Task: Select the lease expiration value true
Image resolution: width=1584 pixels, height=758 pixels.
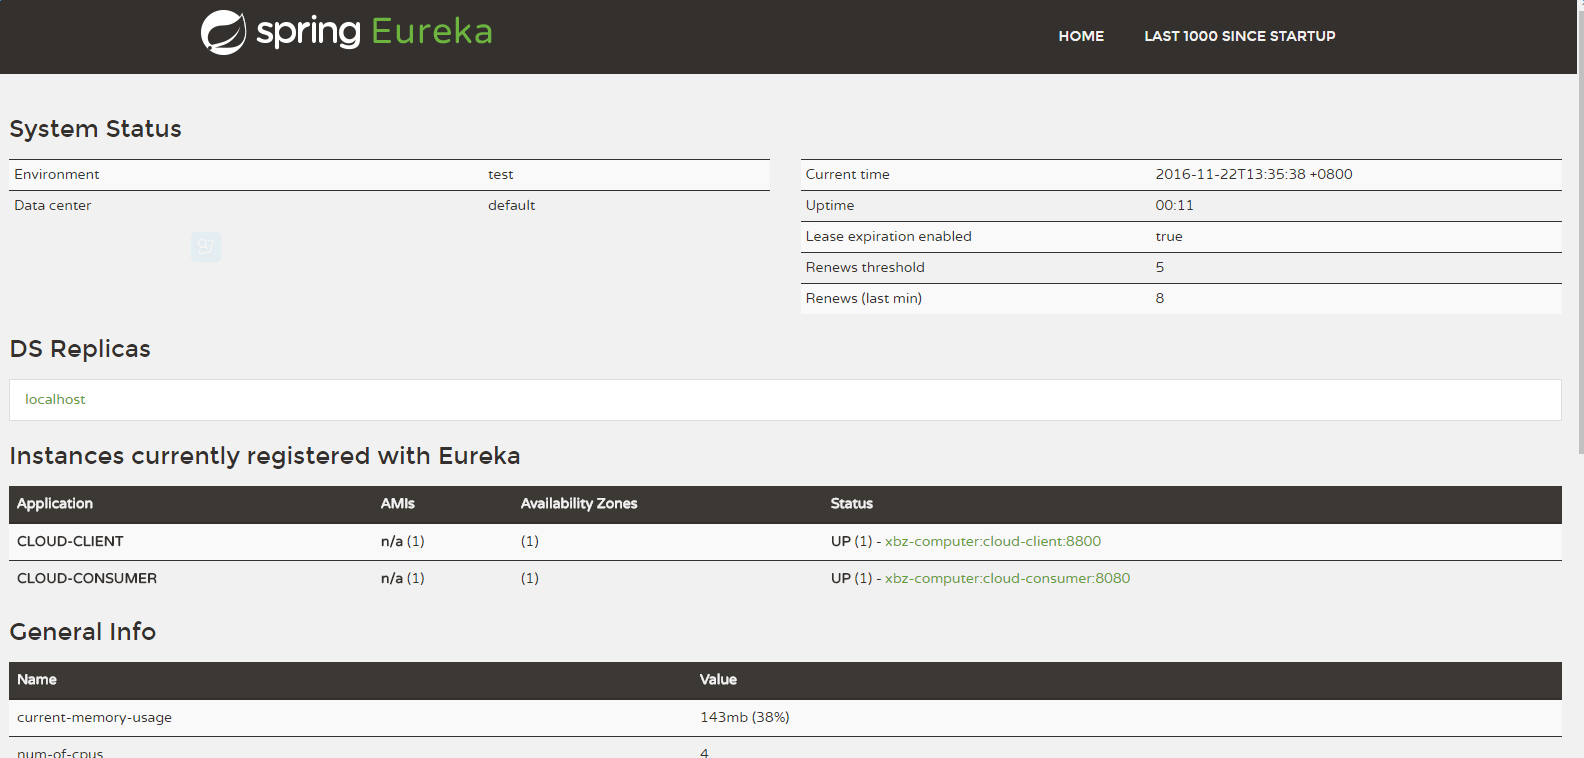Action: (x=1169, y=236)
